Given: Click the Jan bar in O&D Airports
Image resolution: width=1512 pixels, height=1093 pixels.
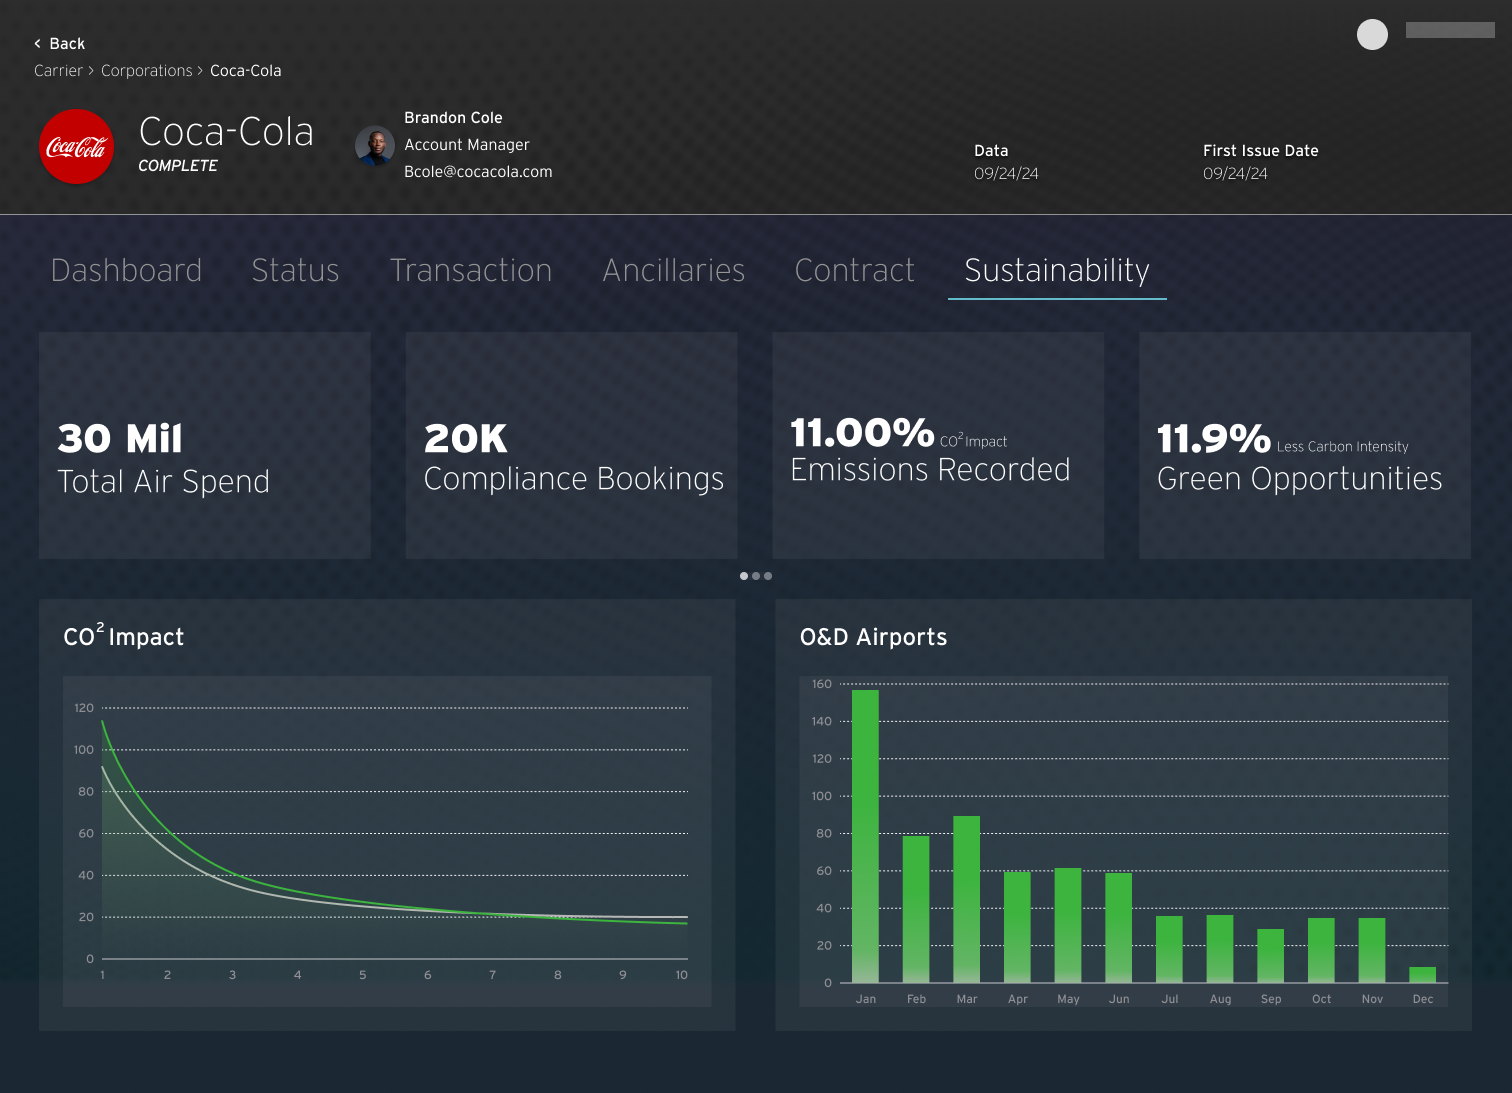Looking at the screenshot, I should 866,836.
